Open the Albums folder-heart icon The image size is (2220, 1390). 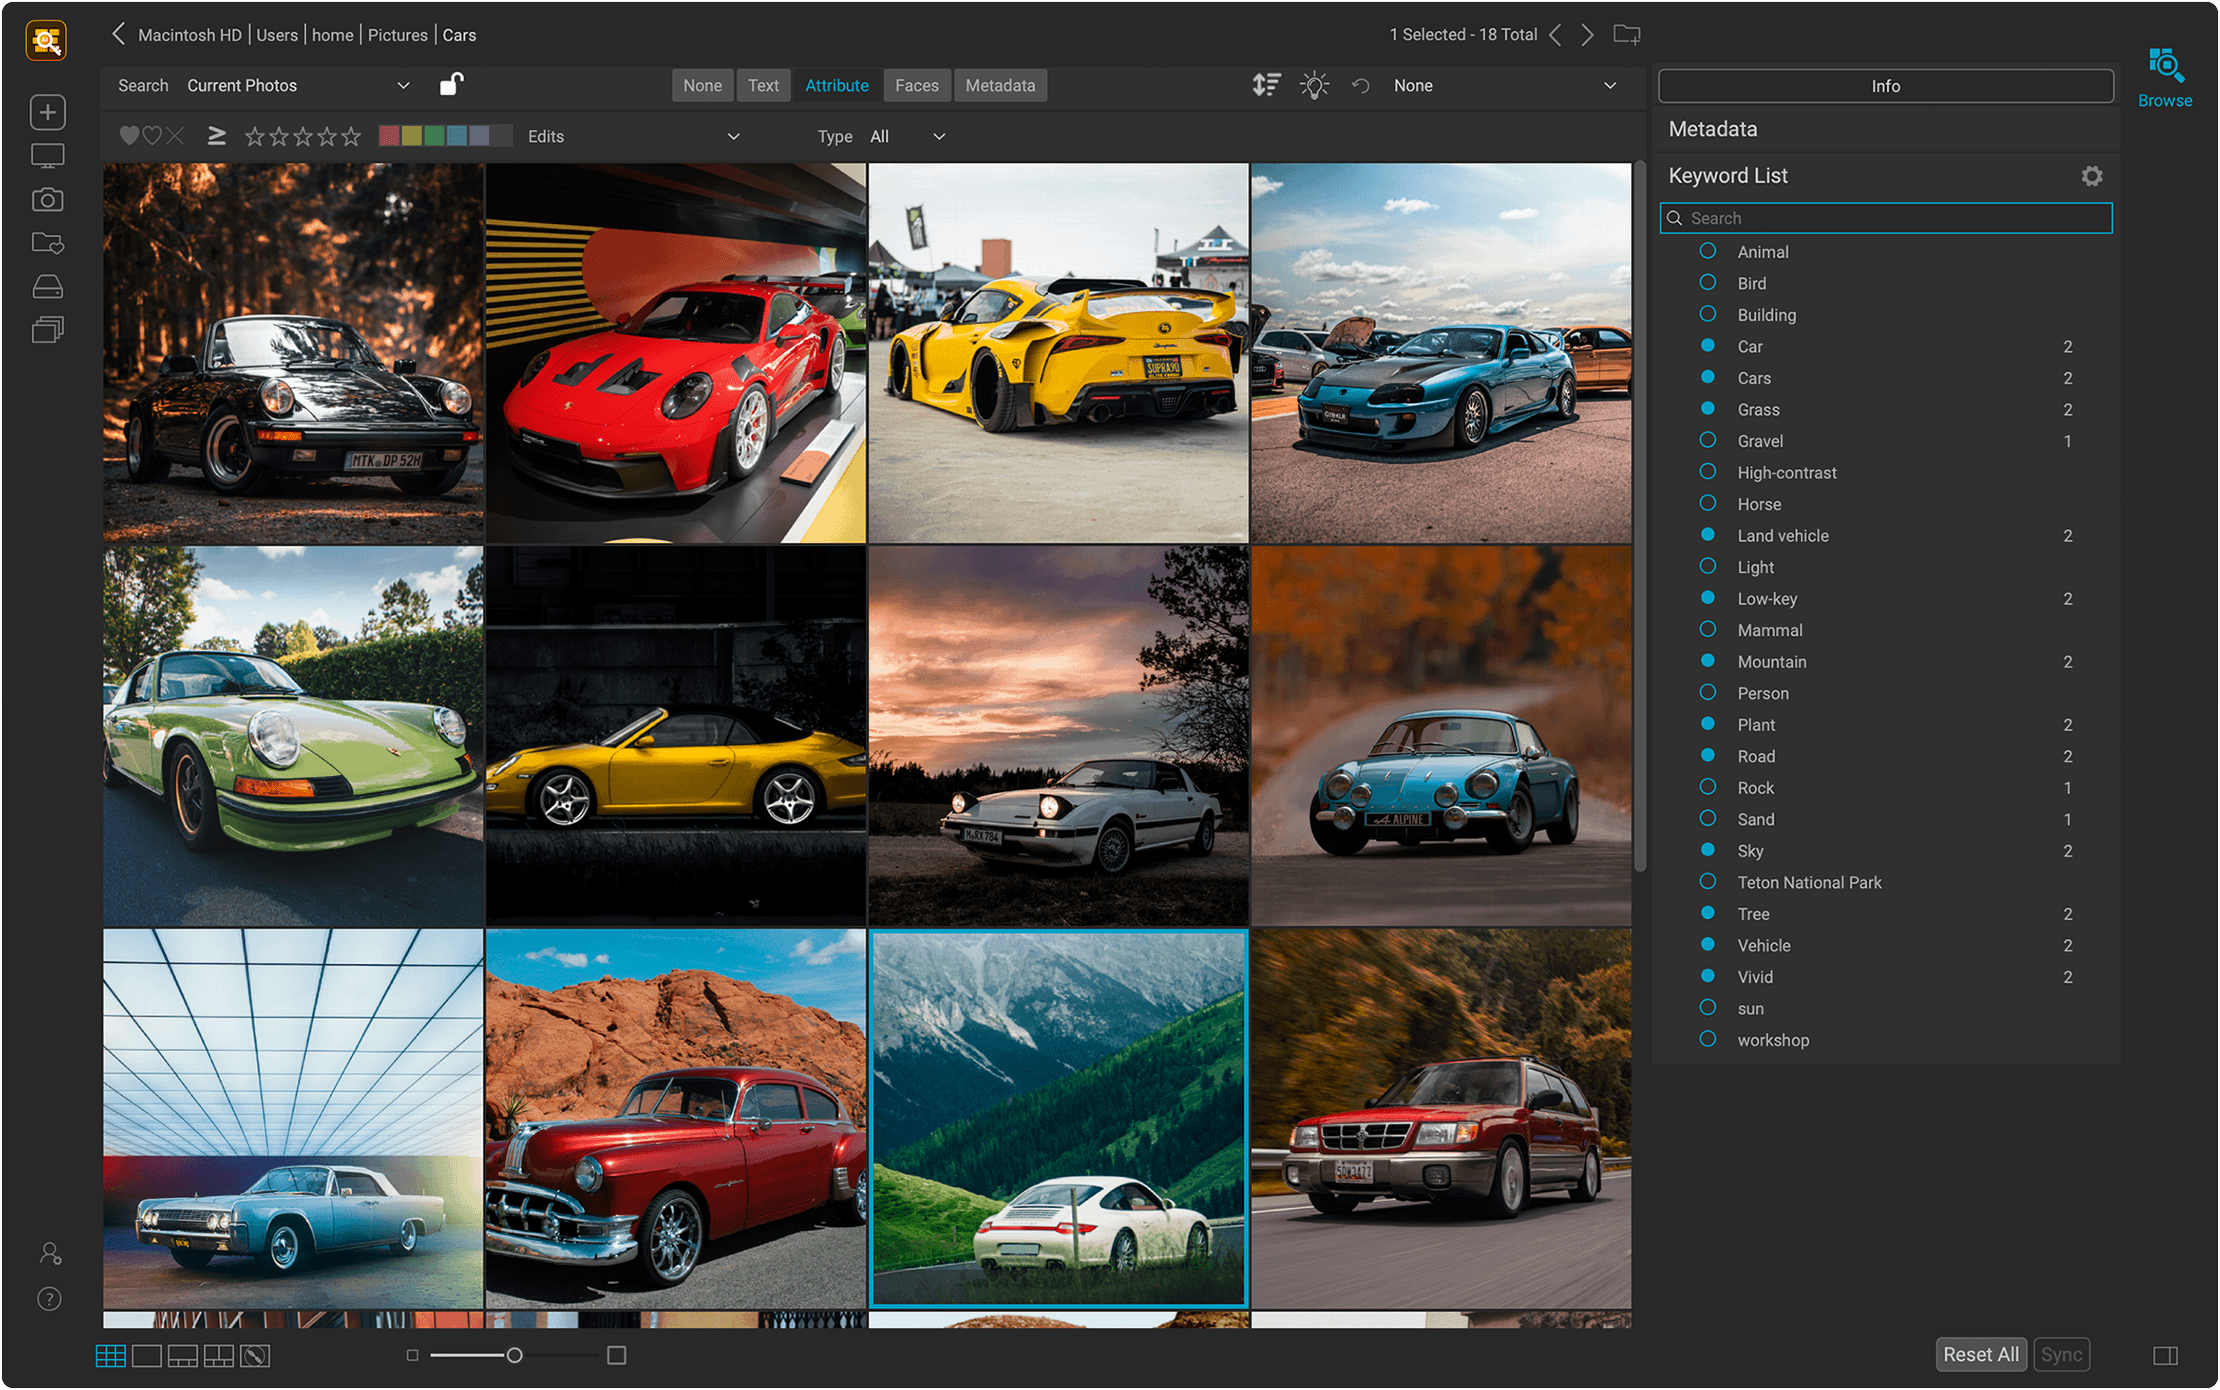47,243
